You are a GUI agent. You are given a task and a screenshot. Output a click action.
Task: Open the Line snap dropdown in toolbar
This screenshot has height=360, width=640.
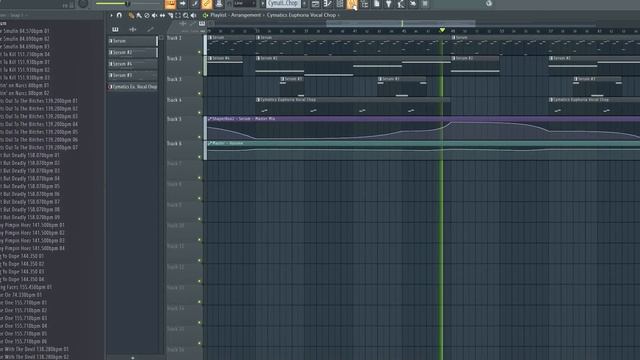coord(245,4)
